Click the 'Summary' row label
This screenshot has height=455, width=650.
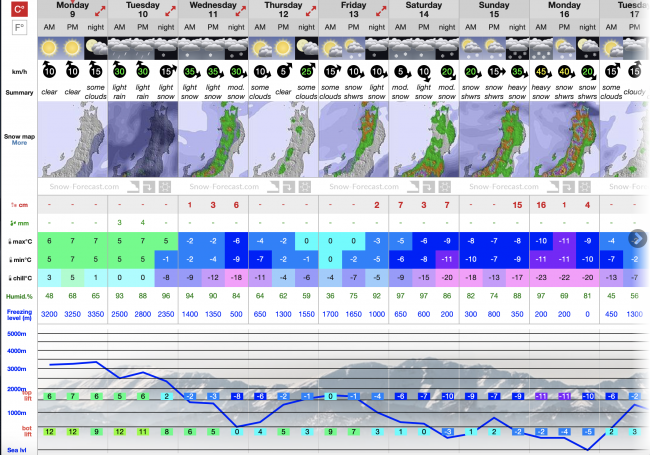[x=19, y=92]
